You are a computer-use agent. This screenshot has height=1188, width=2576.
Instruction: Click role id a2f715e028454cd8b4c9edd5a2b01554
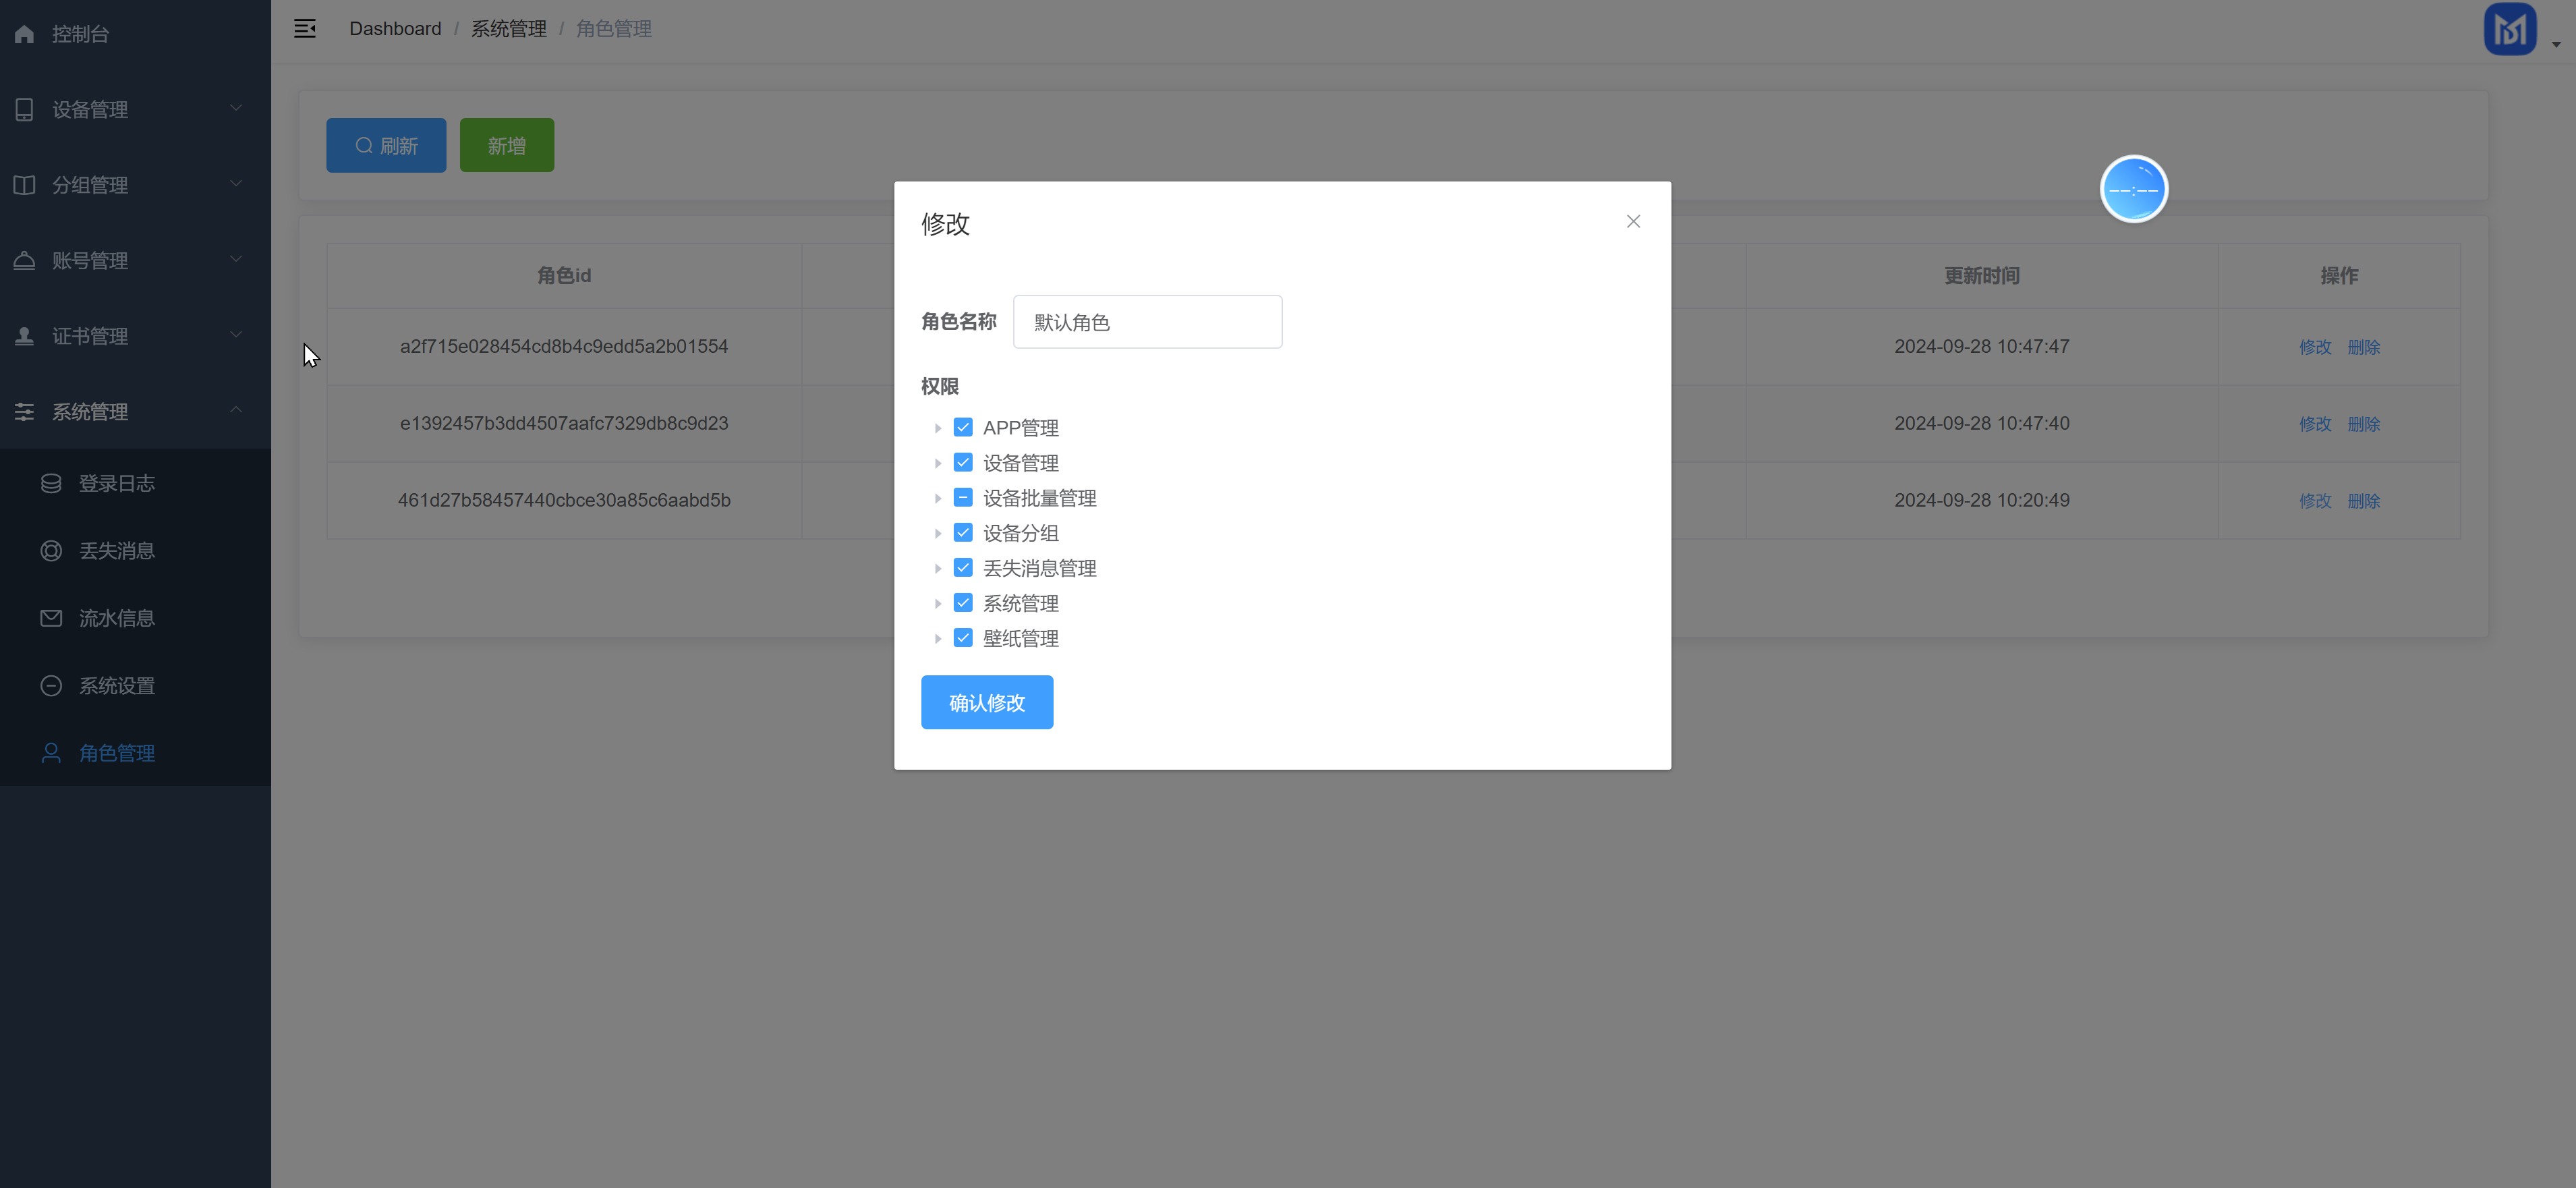564,346
